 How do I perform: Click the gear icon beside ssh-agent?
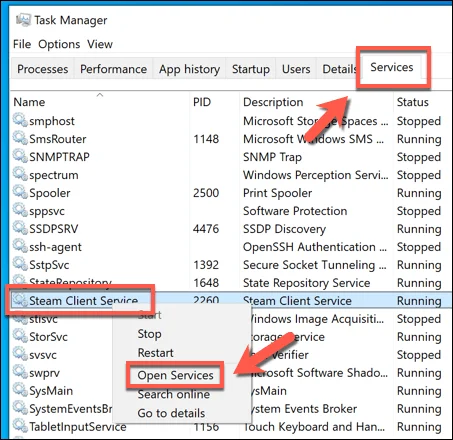point(20,246)
